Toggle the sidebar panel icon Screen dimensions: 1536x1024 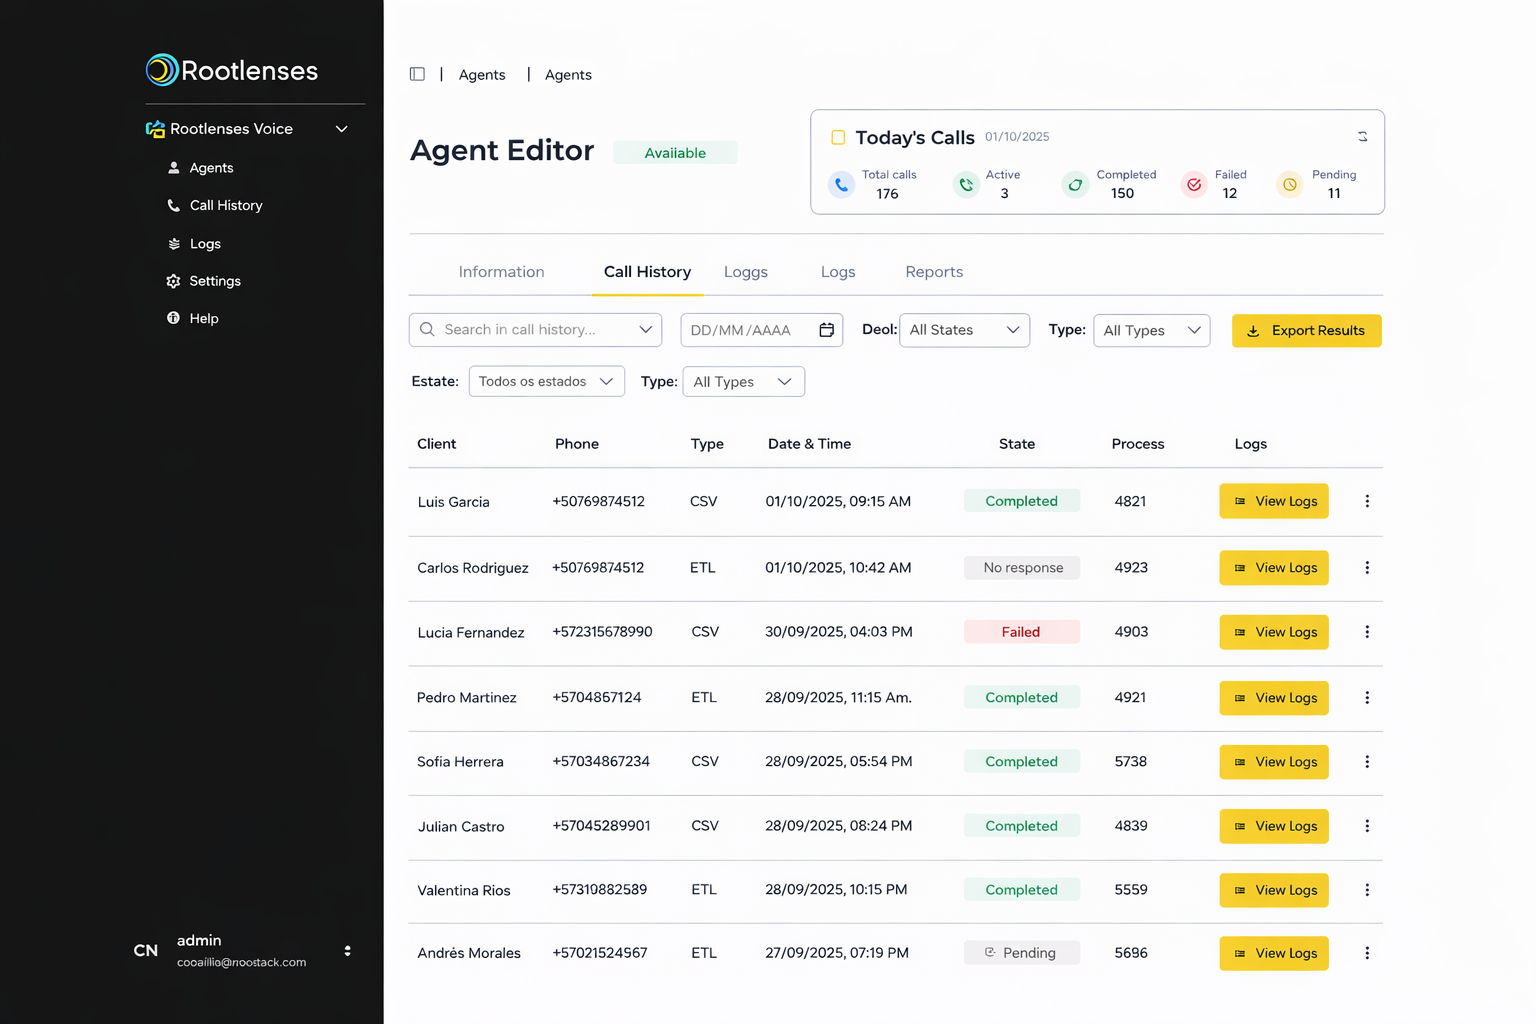[x=417, y=74]
